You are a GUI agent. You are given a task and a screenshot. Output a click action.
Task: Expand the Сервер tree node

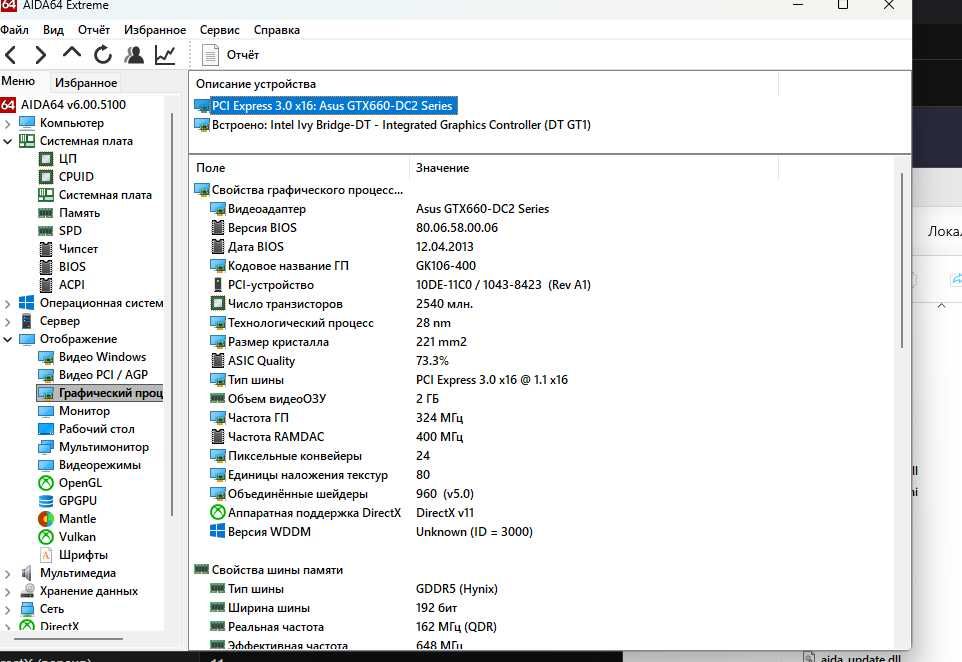[x=7, y=321]
